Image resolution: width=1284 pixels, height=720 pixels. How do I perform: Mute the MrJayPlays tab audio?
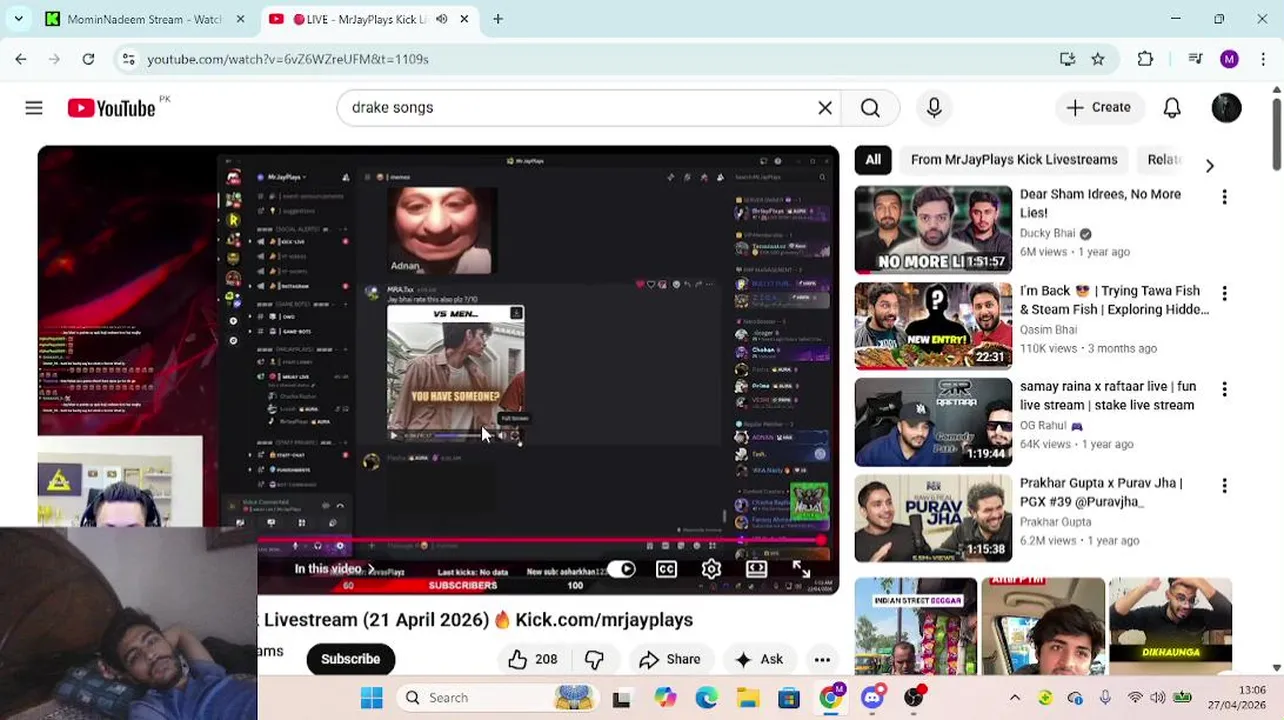point(441,19)
